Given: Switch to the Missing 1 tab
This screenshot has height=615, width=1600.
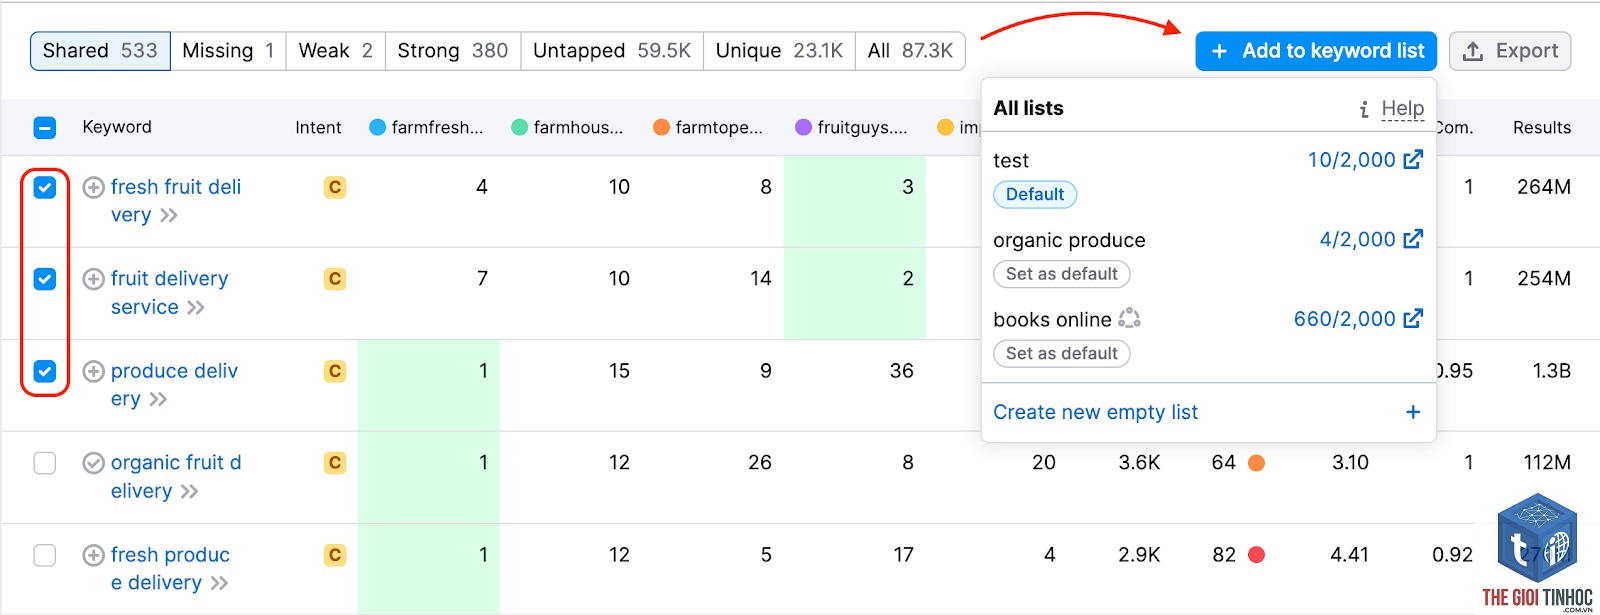Looking at the screenshot, I should pyautogui.click(x=228, y=51).
